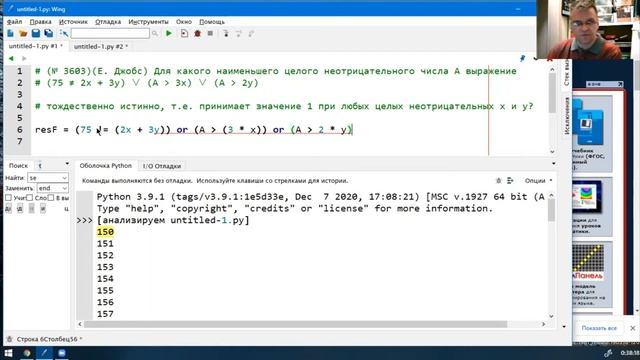The width and height of the screenshot is (640, 360).
Task: Click the toolbar search field
Action: (110, 33)
